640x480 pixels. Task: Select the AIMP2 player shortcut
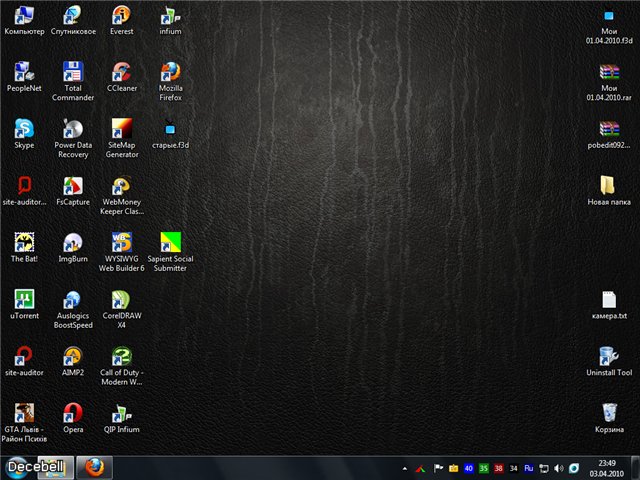point(73,362)
